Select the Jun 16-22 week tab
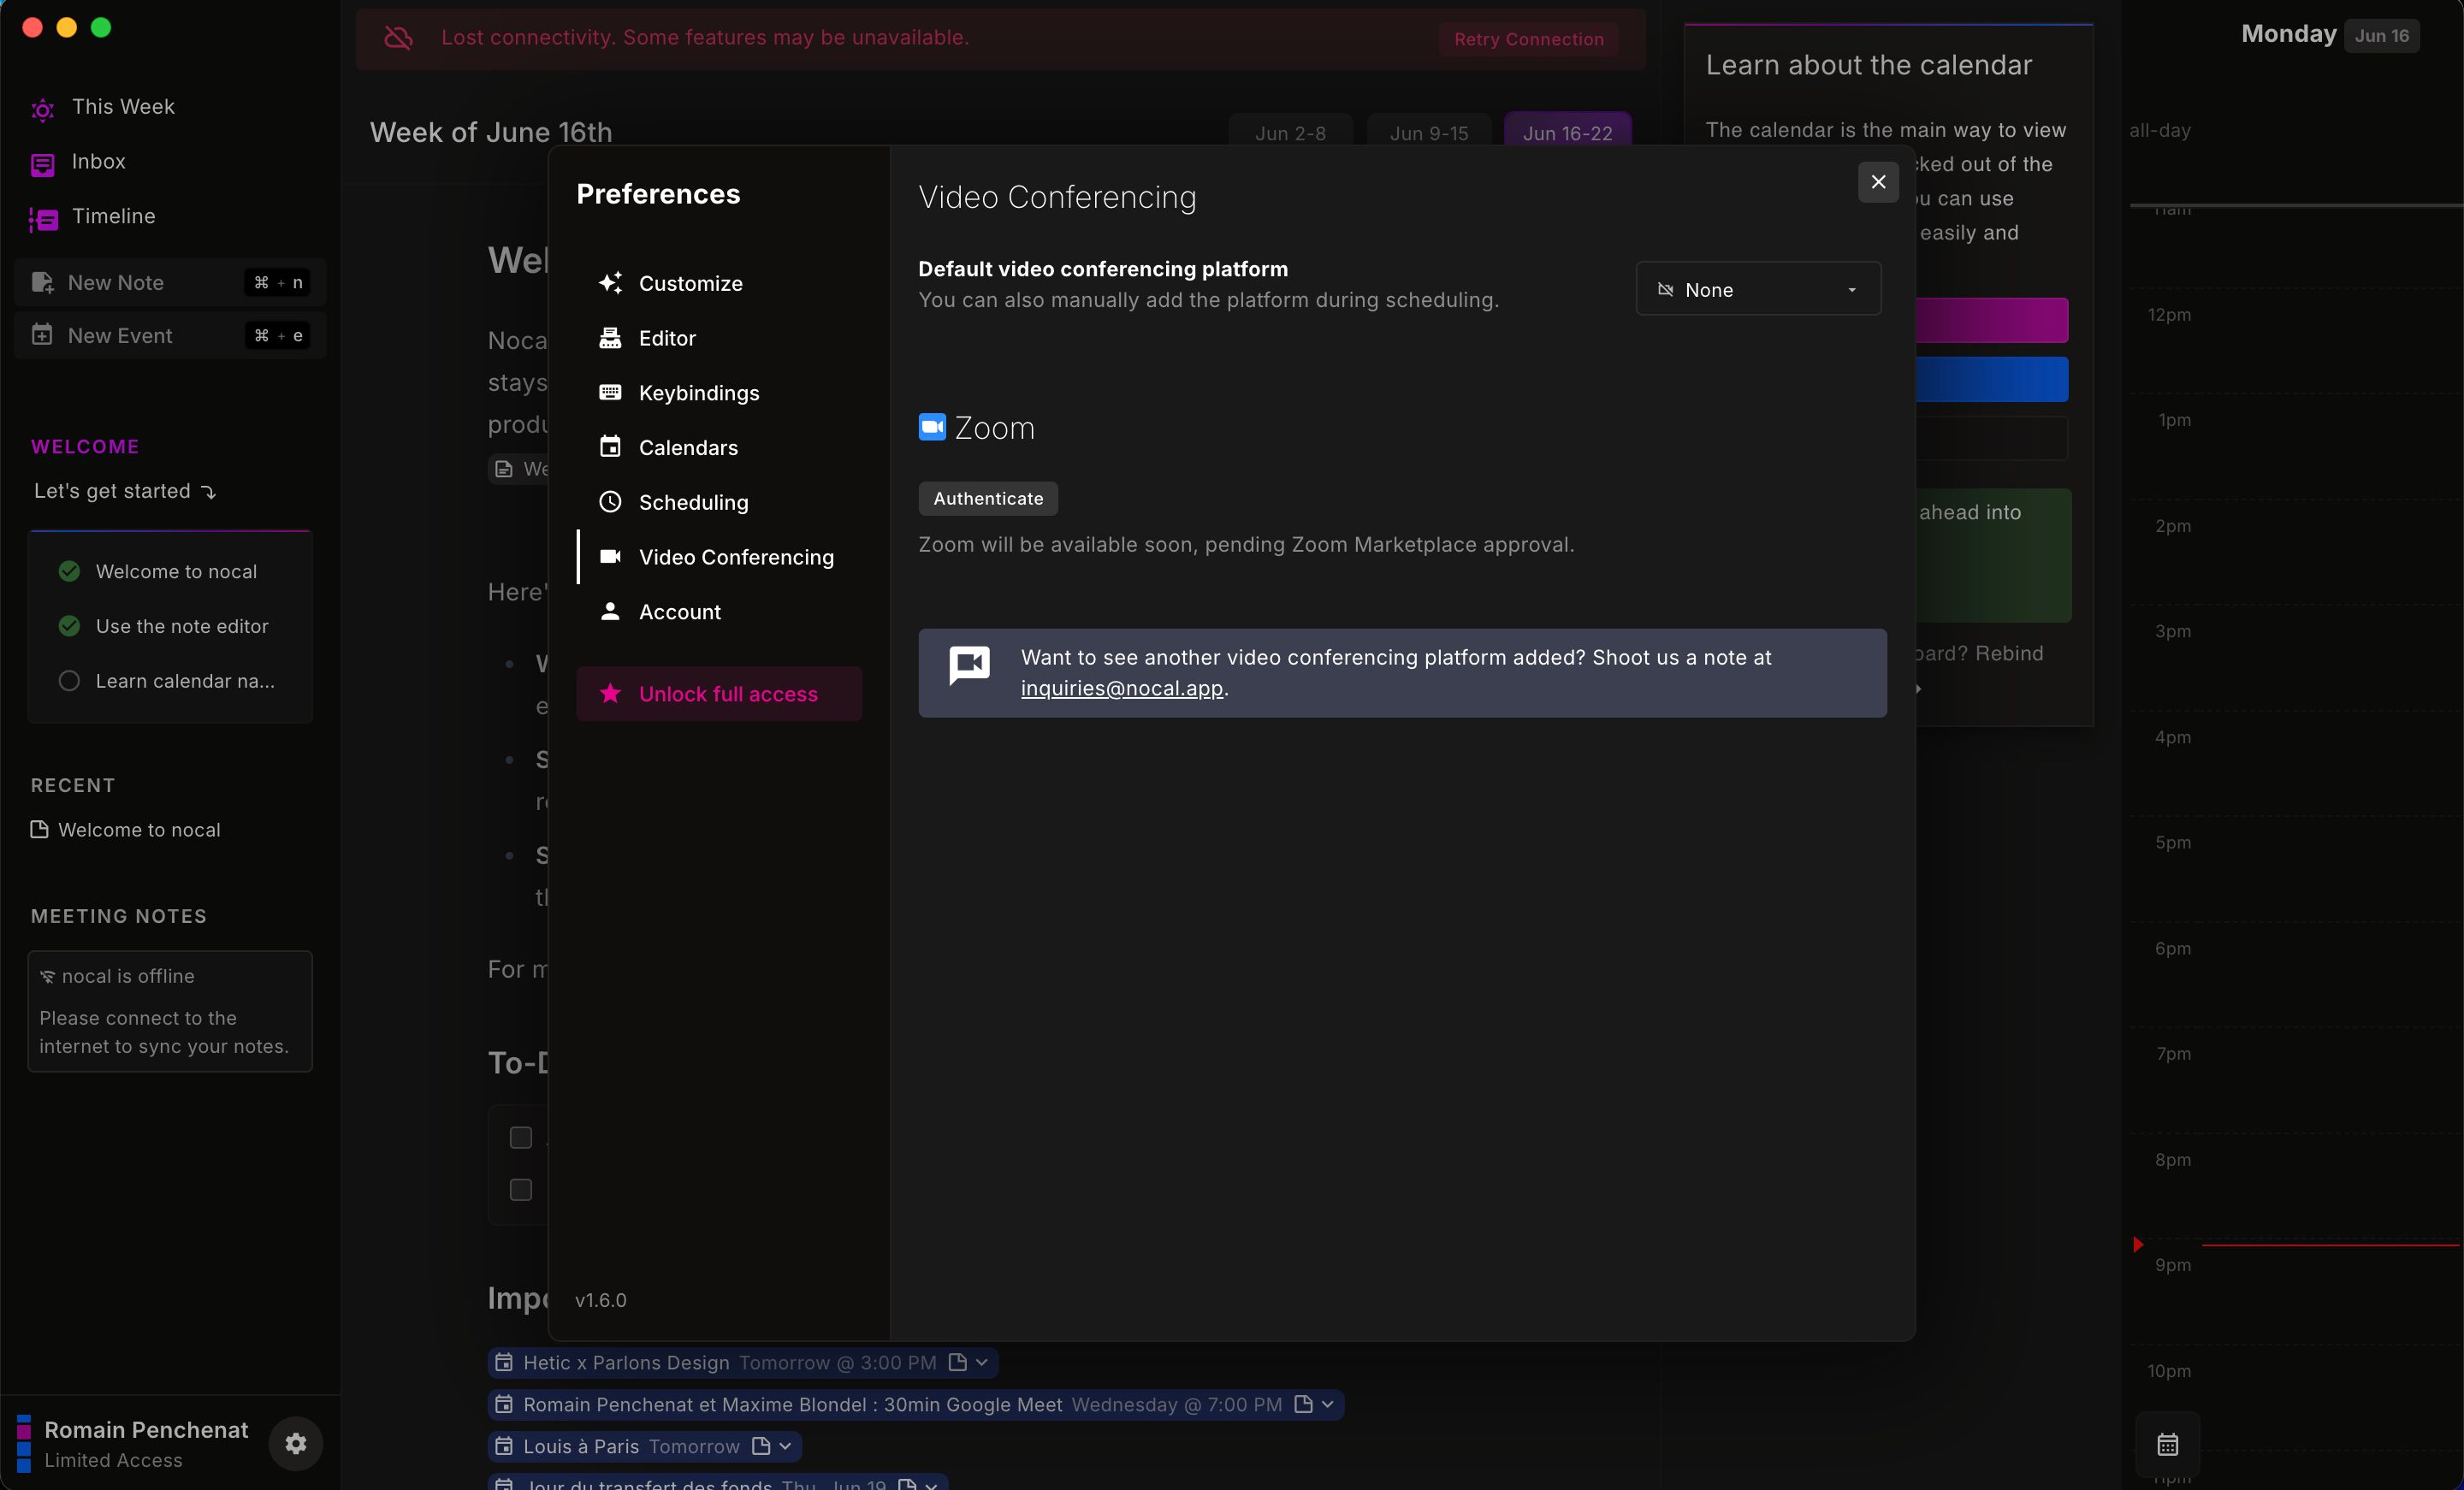The width and height of the screenshot is (2464, 1490). [x=1567, y=133]
